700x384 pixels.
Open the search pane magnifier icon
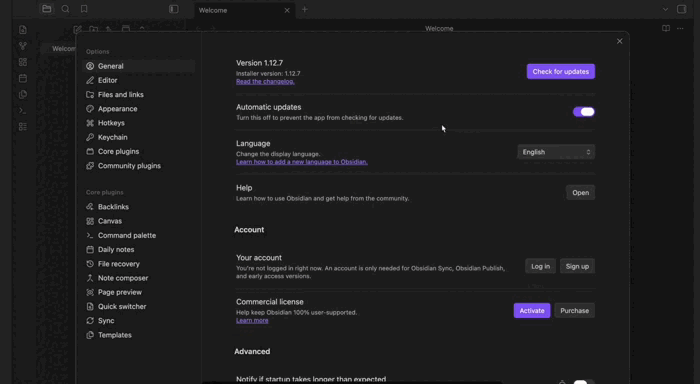click(65, 9)
